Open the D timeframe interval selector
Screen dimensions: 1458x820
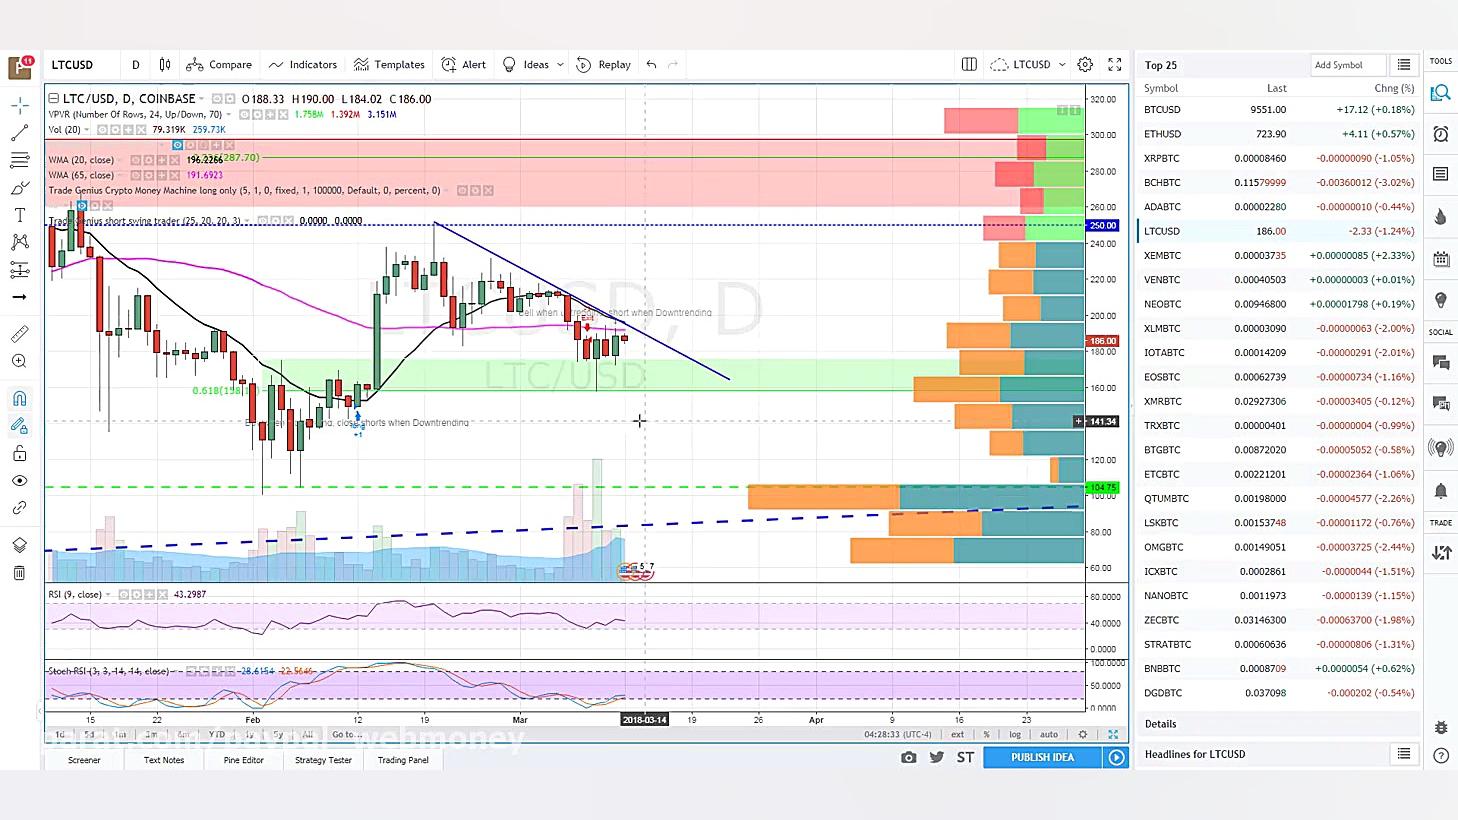click(136, 65)
